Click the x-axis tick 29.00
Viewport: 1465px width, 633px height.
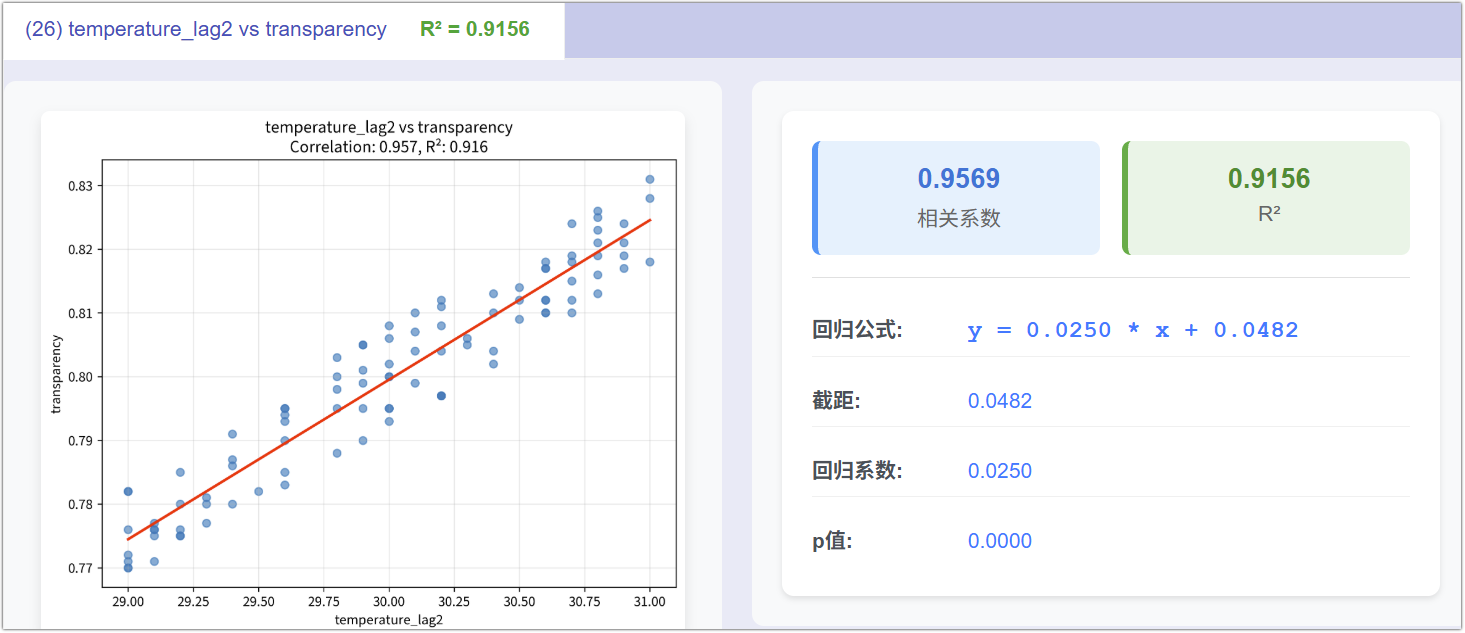(x=128, y=602)
